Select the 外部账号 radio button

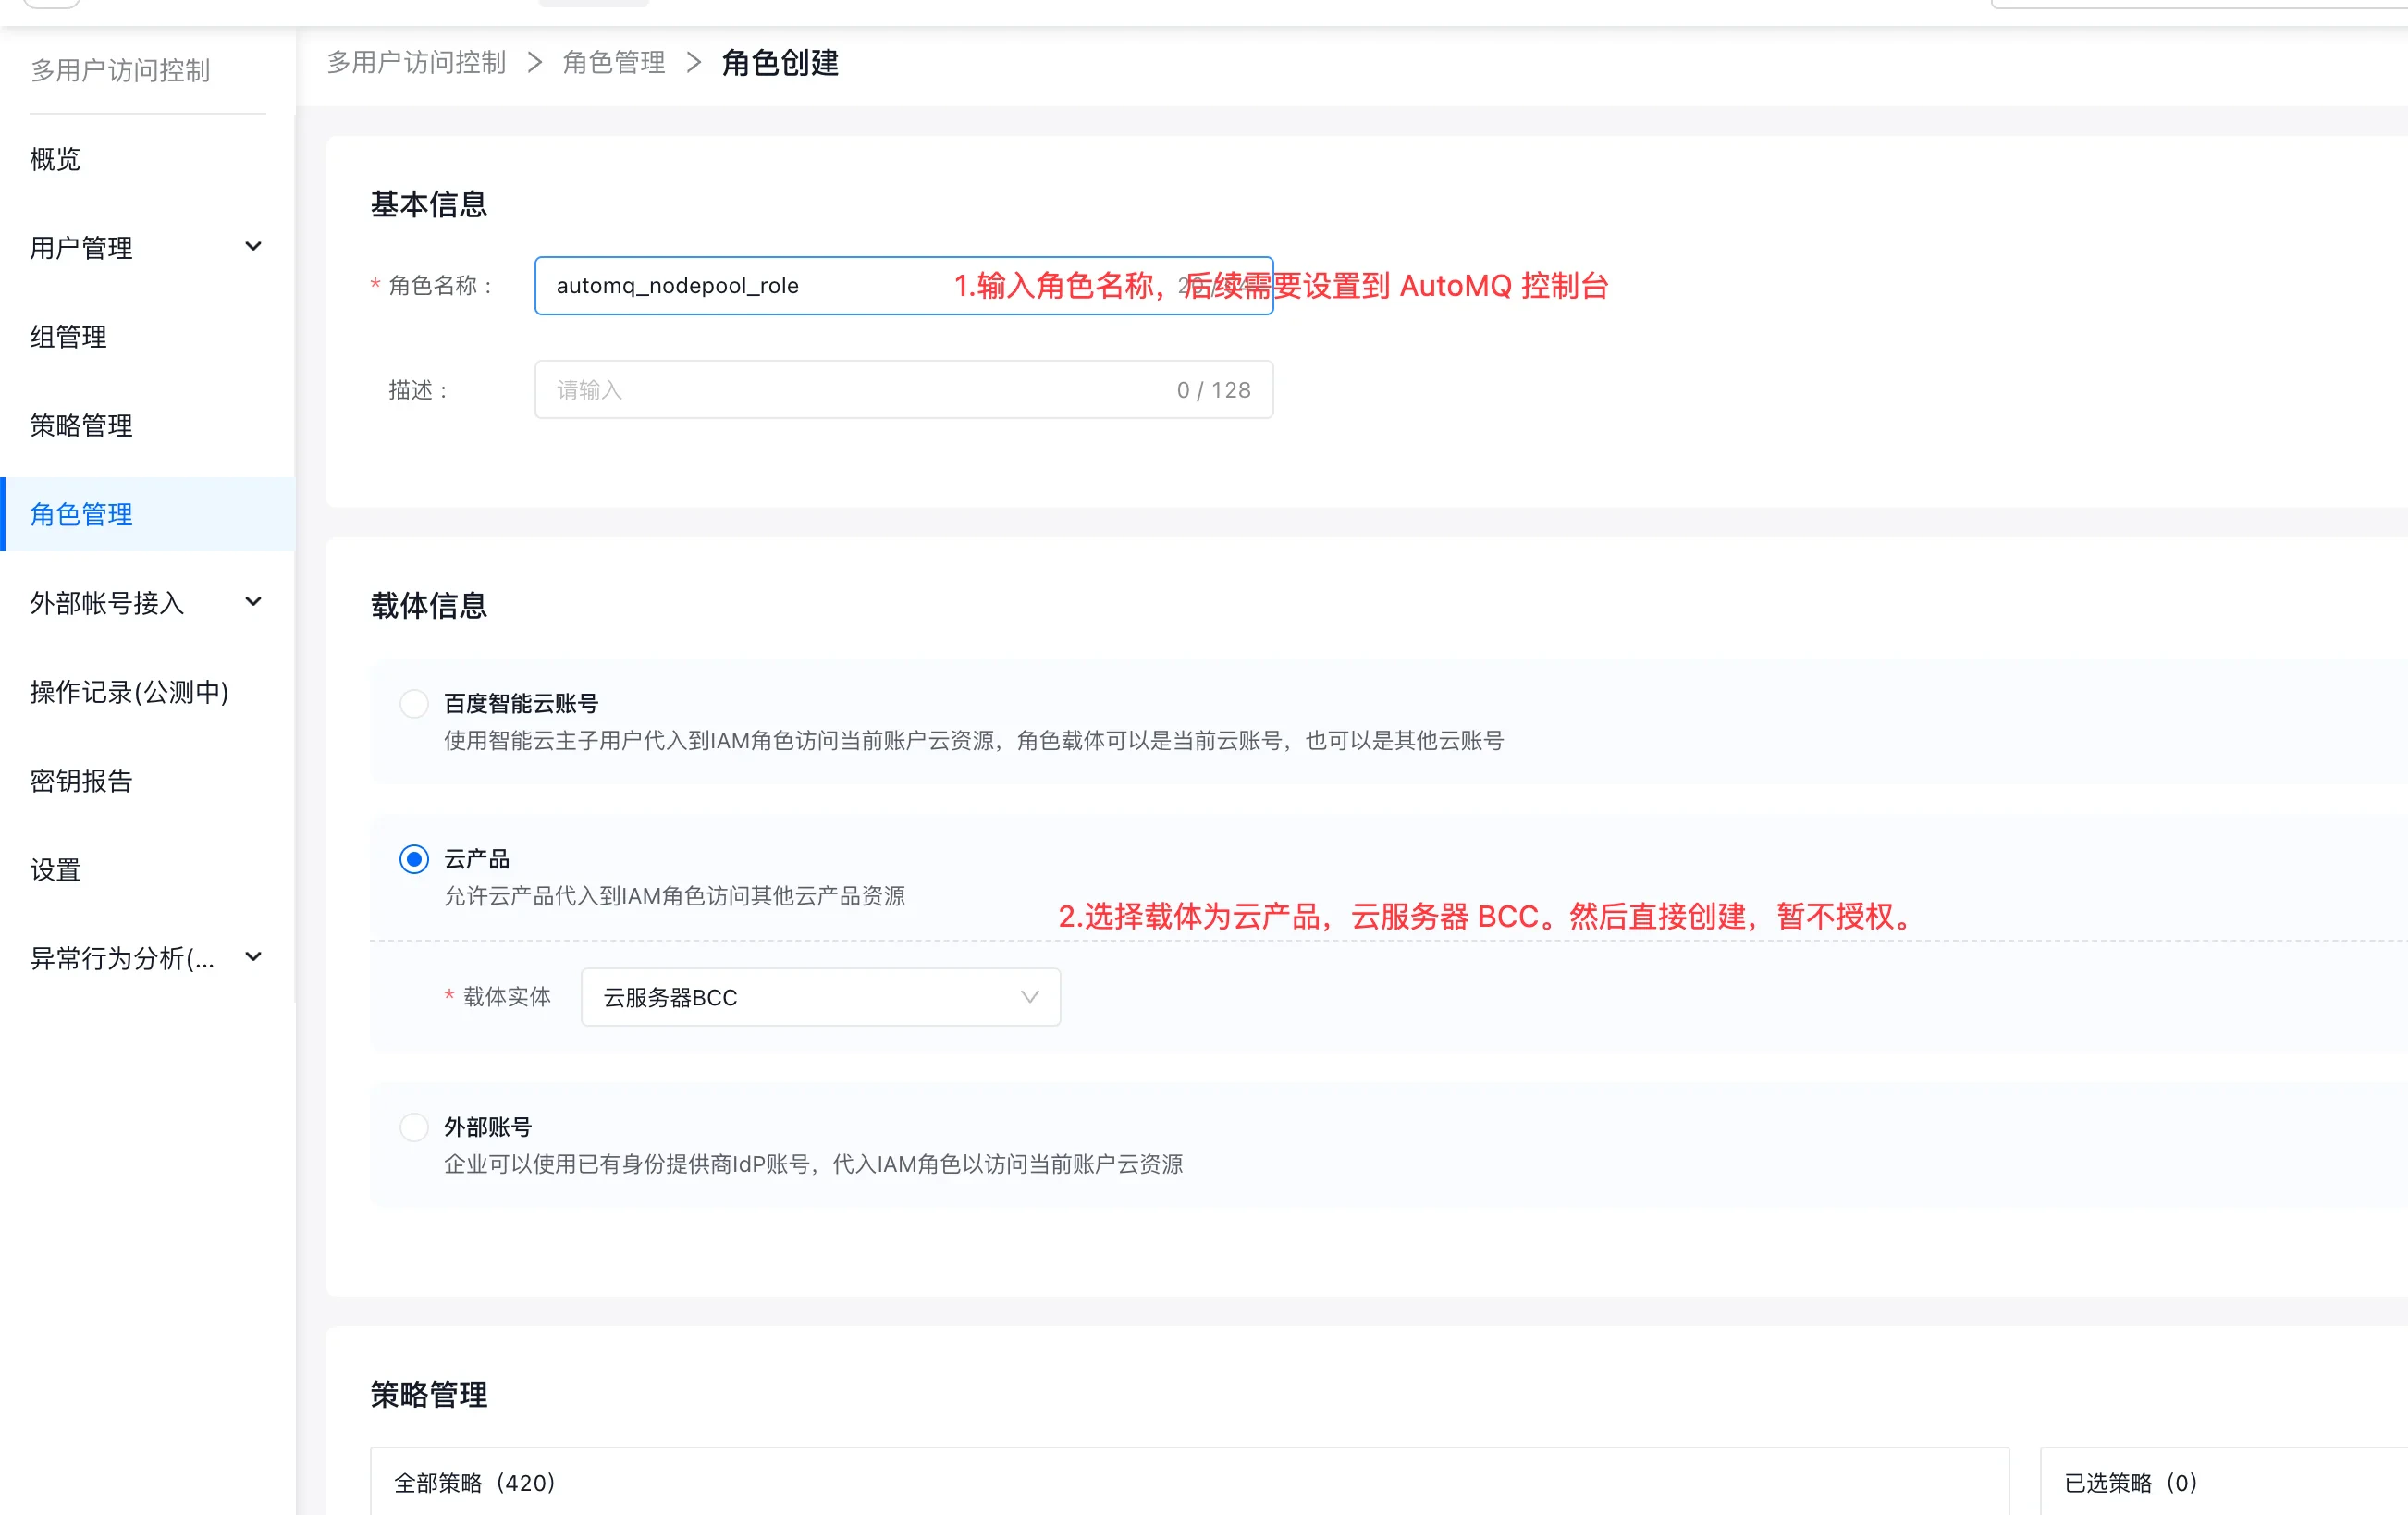point(414,1128)
